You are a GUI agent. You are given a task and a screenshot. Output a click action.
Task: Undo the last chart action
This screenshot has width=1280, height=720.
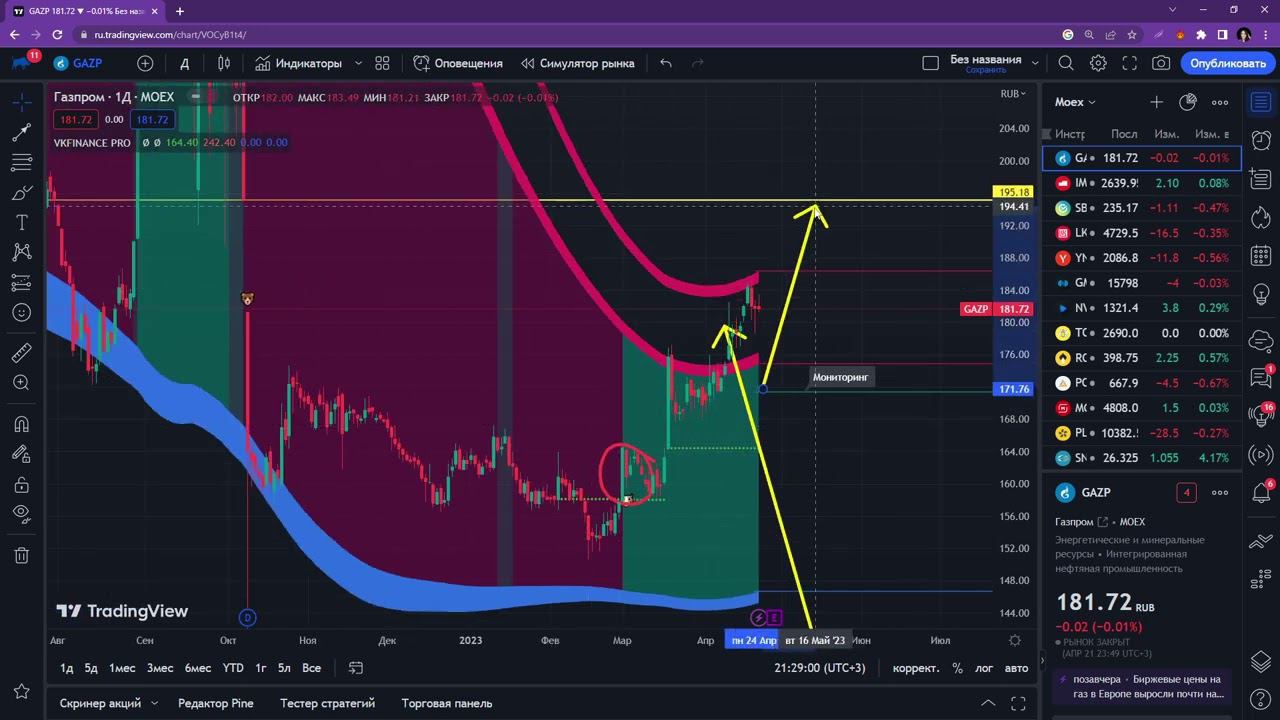click(x=666, y=63)
